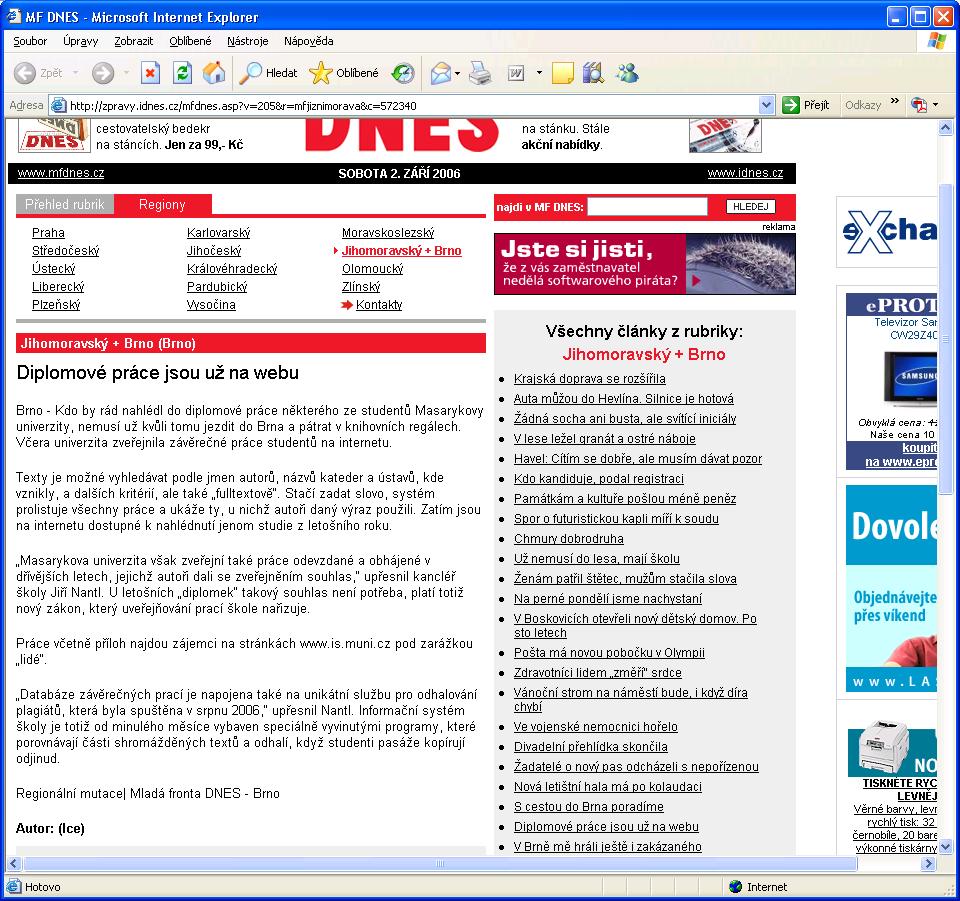
Task: Open the address bar URL dropdown
Action: pos(766,105)
